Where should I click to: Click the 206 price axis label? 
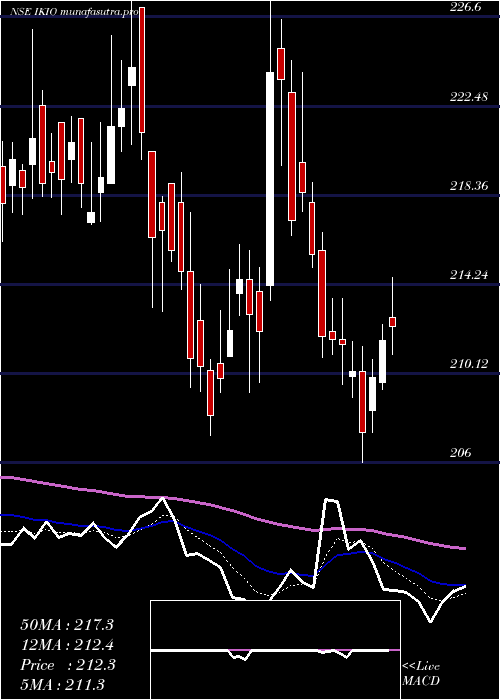click(x=461, y=453)
